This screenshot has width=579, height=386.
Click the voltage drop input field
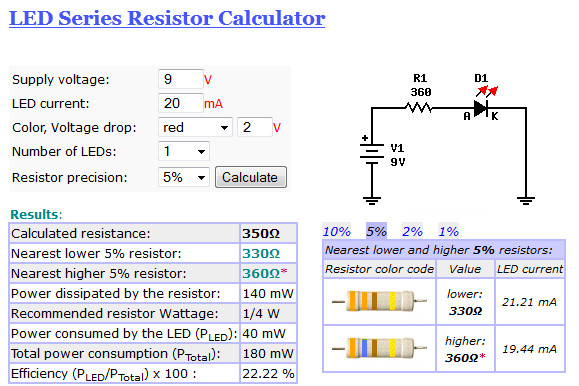tap(255, 127)
